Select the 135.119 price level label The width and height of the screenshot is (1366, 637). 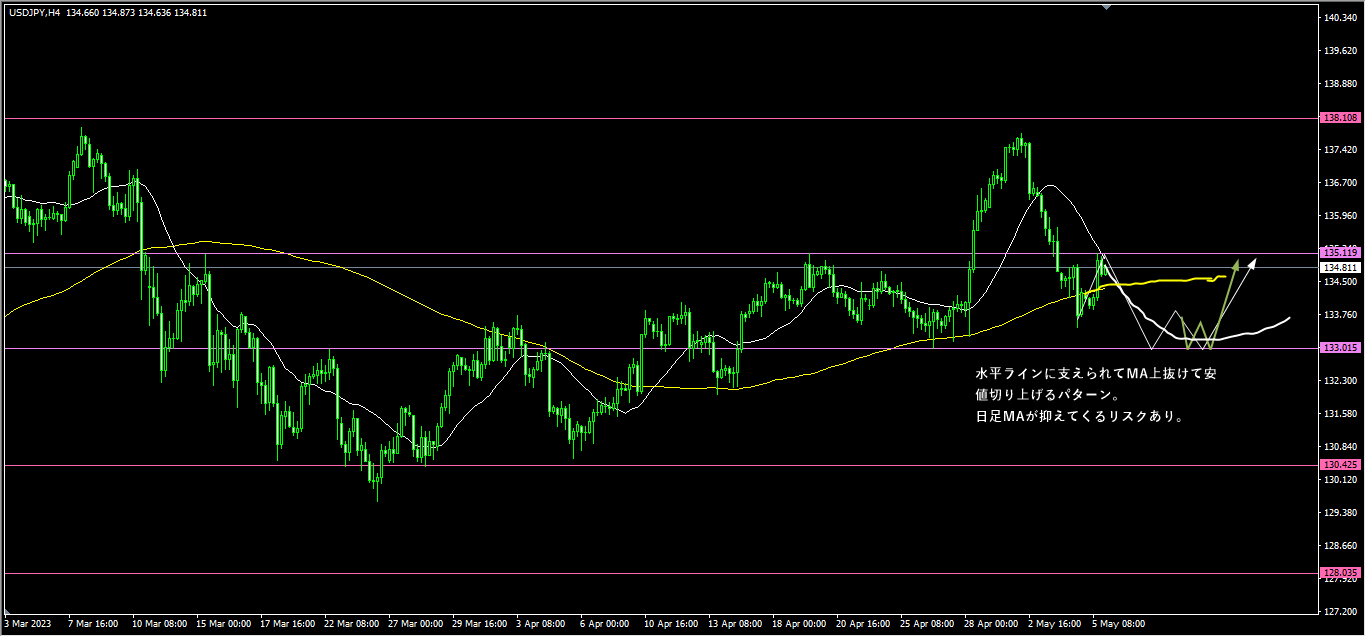click(1338, 252)
